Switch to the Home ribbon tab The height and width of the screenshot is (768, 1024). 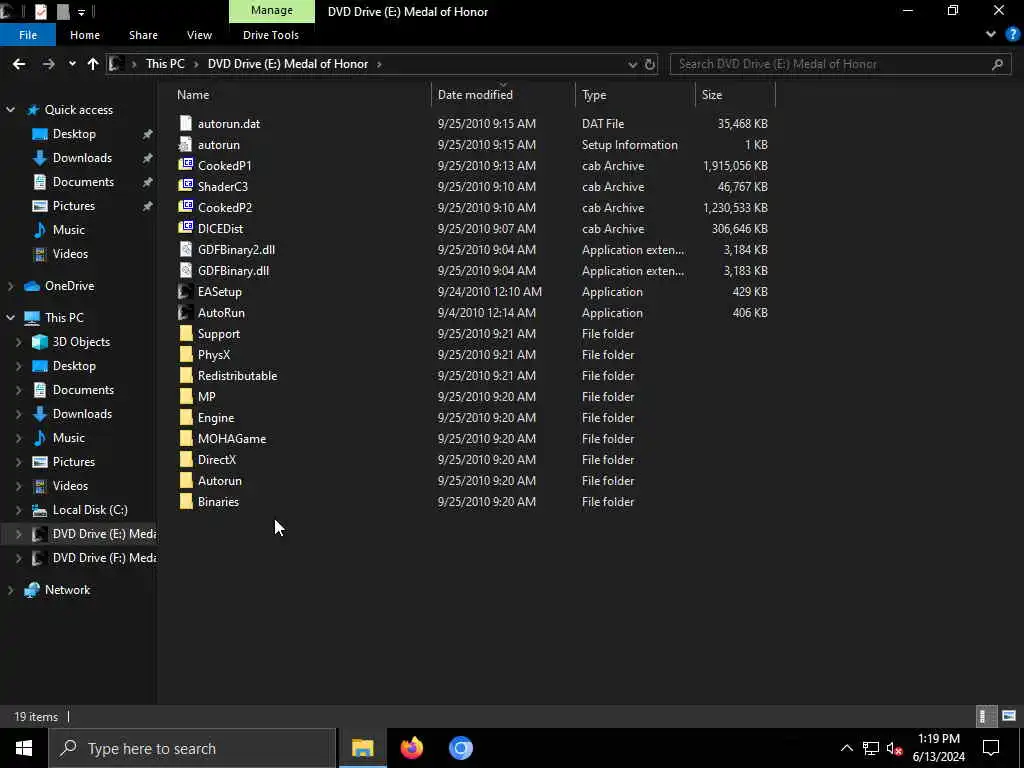(x=85, y=35)
